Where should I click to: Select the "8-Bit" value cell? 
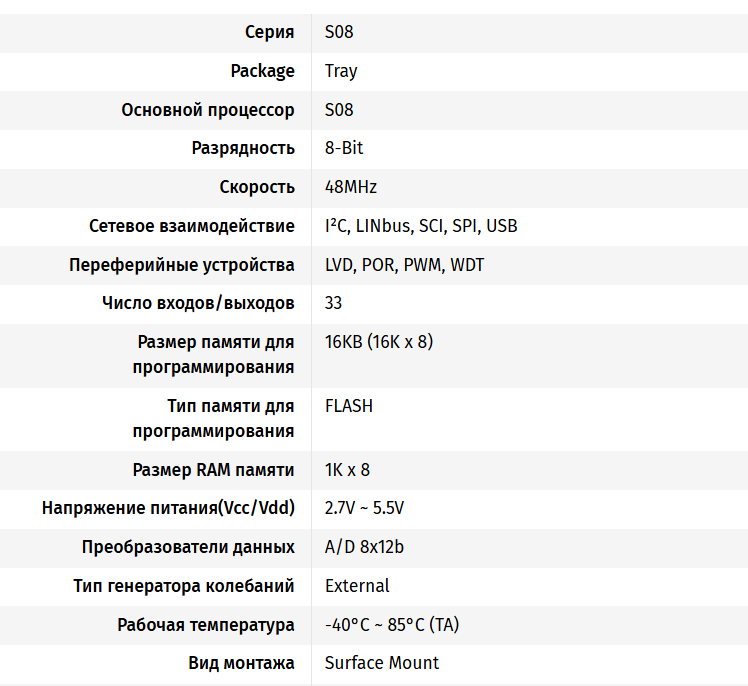pyautogui.click(x=344, y=148)
